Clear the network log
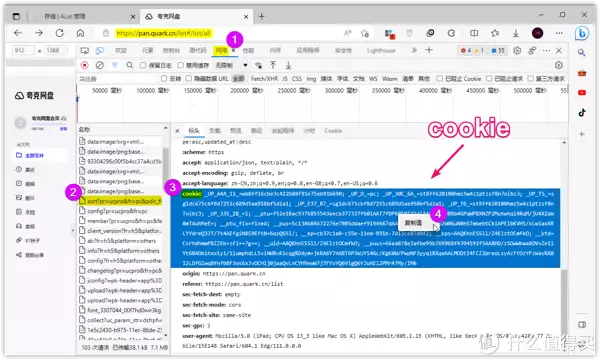The image size is (600, 360). click(100, 65)
